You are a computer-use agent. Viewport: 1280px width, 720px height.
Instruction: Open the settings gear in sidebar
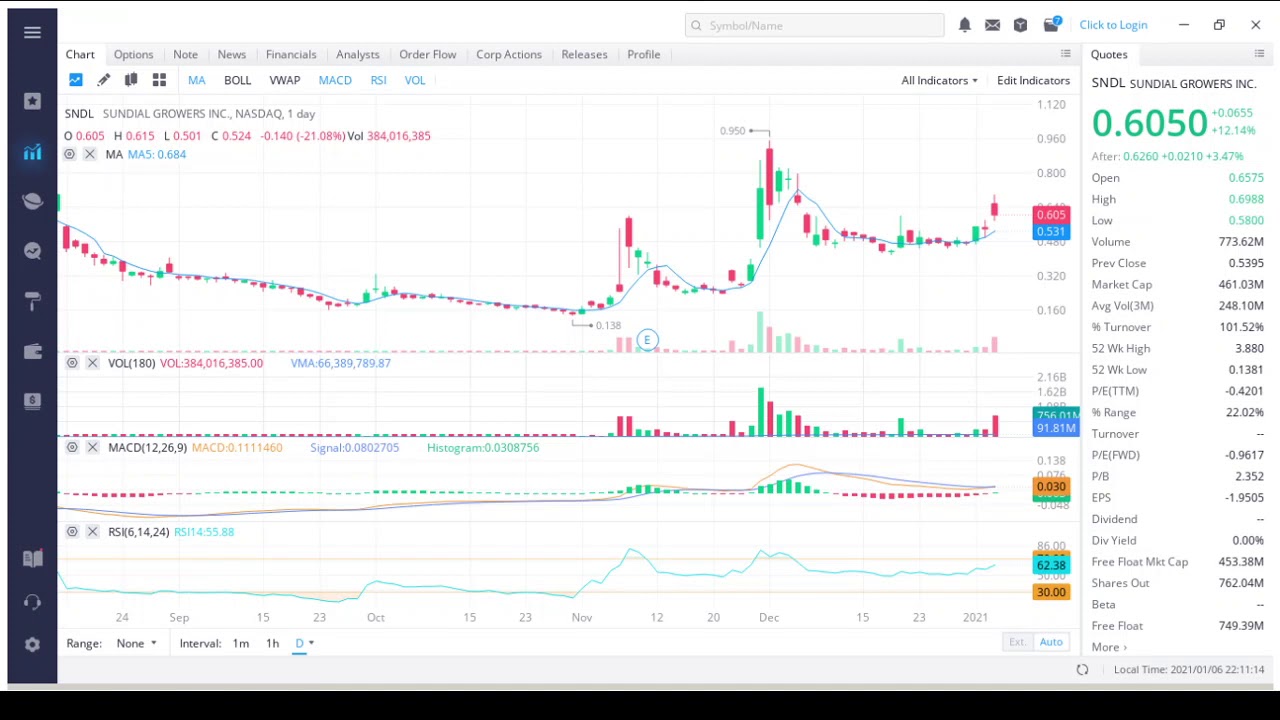point(32,645)
